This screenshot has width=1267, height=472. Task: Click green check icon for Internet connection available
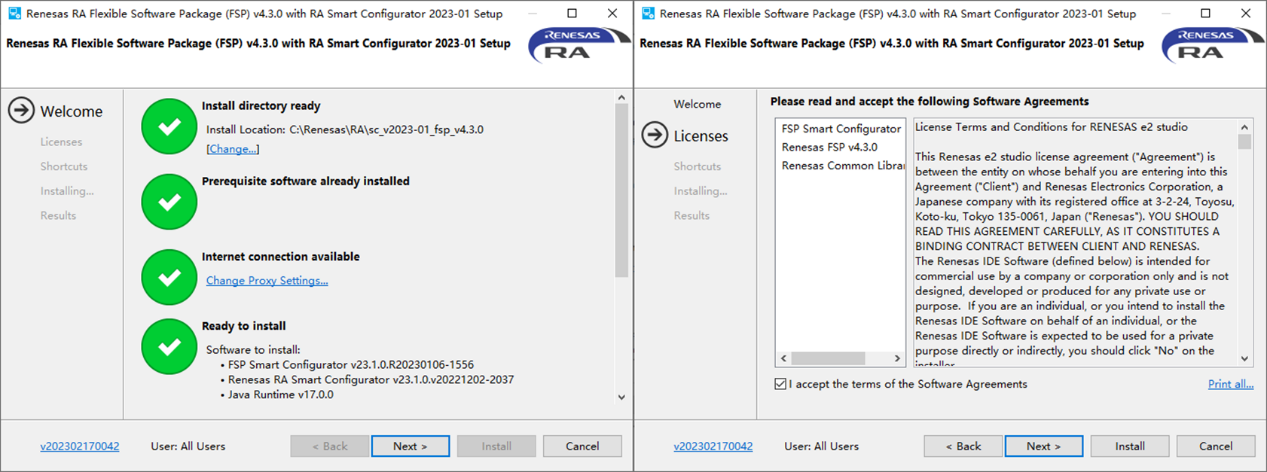click(169, 276)
